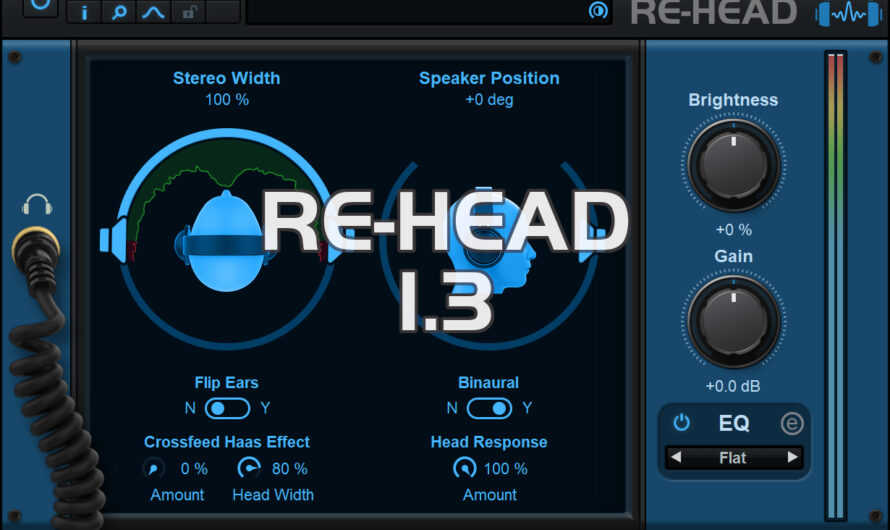Click the blank toolbar button after the lock
890x530 pixels.
[222, 11]
